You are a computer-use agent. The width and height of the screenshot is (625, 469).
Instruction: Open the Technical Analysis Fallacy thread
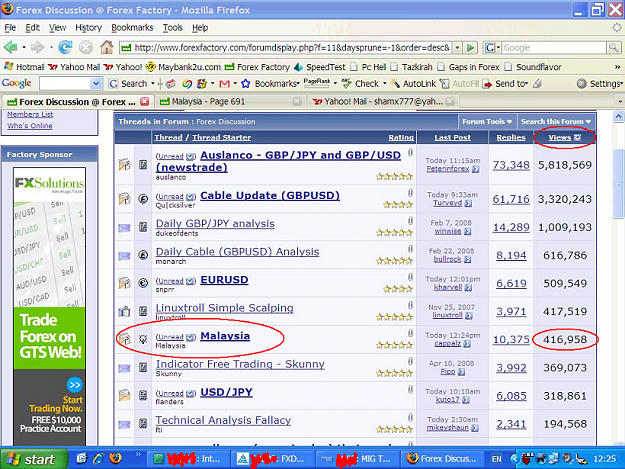click(223, 420)
